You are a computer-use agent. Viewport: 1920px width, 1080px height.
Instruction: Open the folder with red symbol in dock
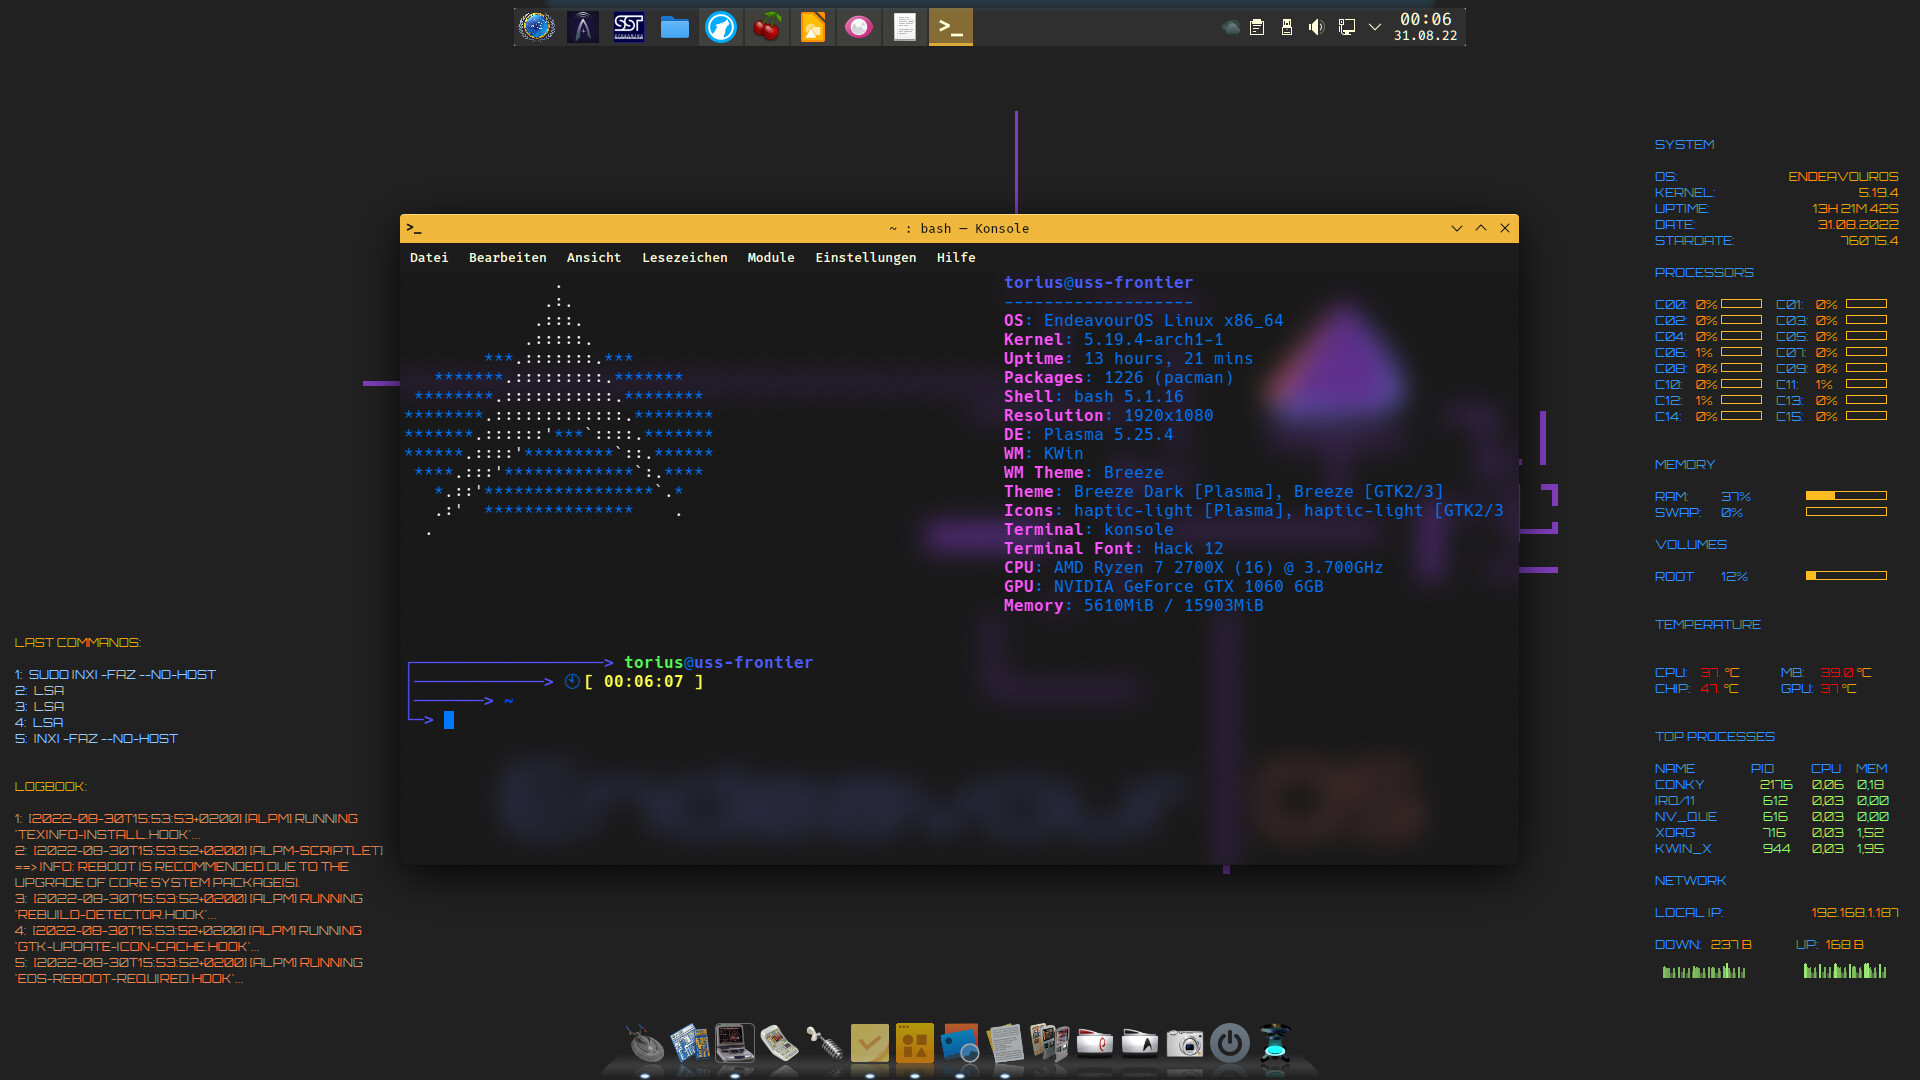point(1095,1043)
